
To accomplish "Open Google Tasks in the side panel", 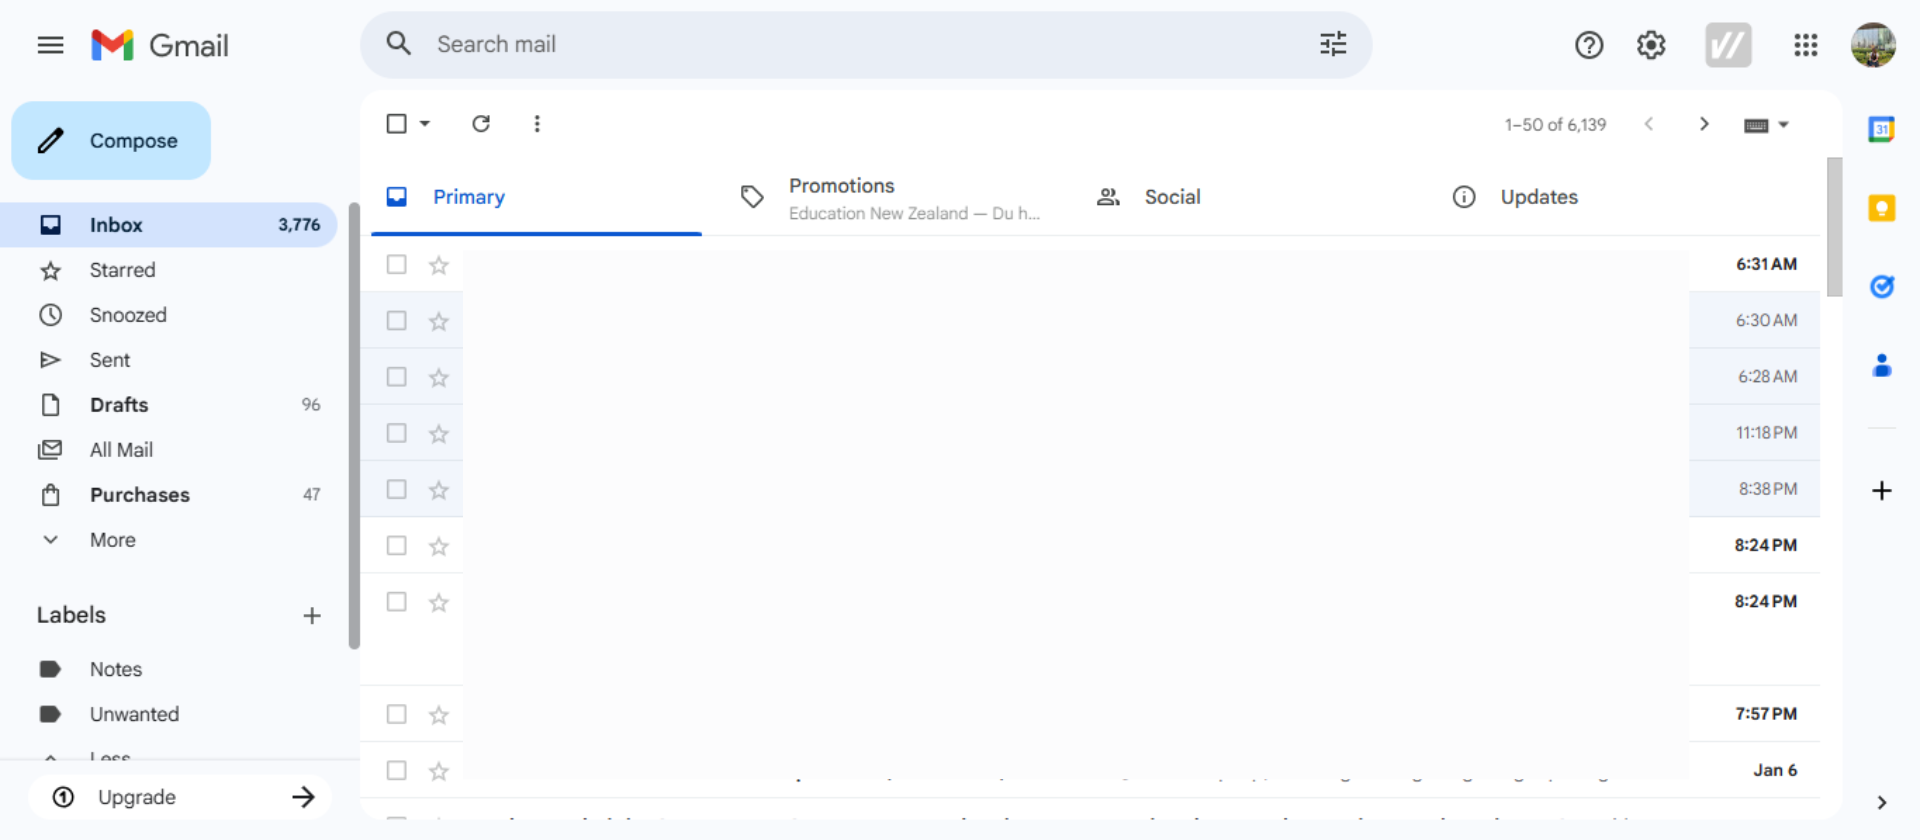I will tap(1881, 287).
